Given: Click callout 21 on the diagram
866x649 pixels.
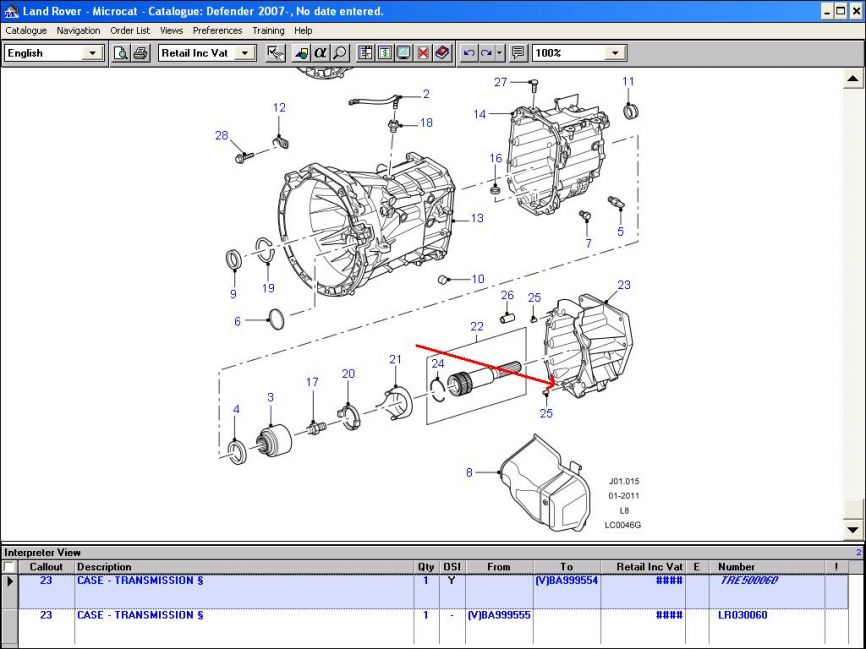Looking at the screenshot, I should pos(395,360).
